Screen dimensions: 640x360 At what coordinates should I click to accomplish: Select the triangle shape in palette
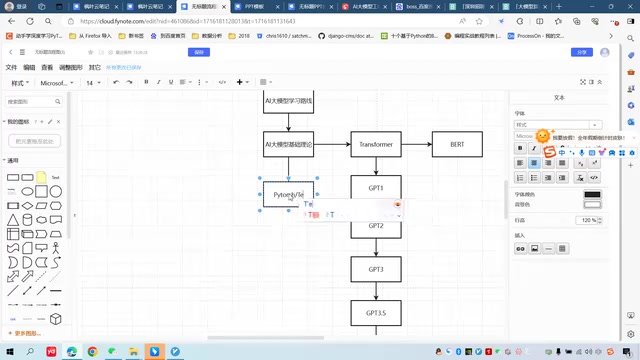pyautogui.click(x=13, y=220)
